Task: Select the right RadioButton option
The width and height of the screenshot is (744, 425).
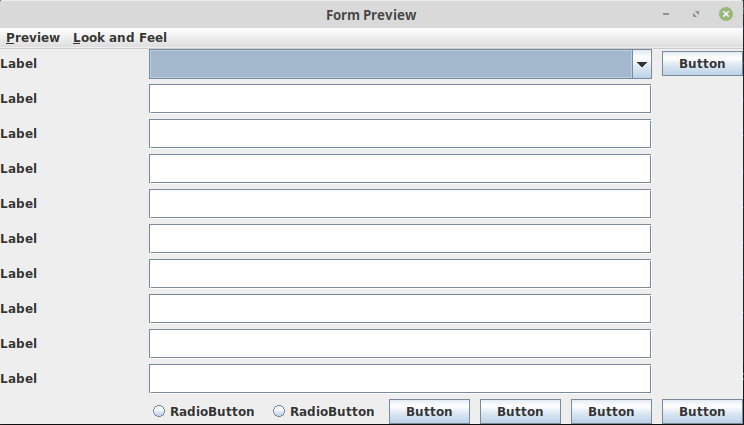Action: coord(324,411)
